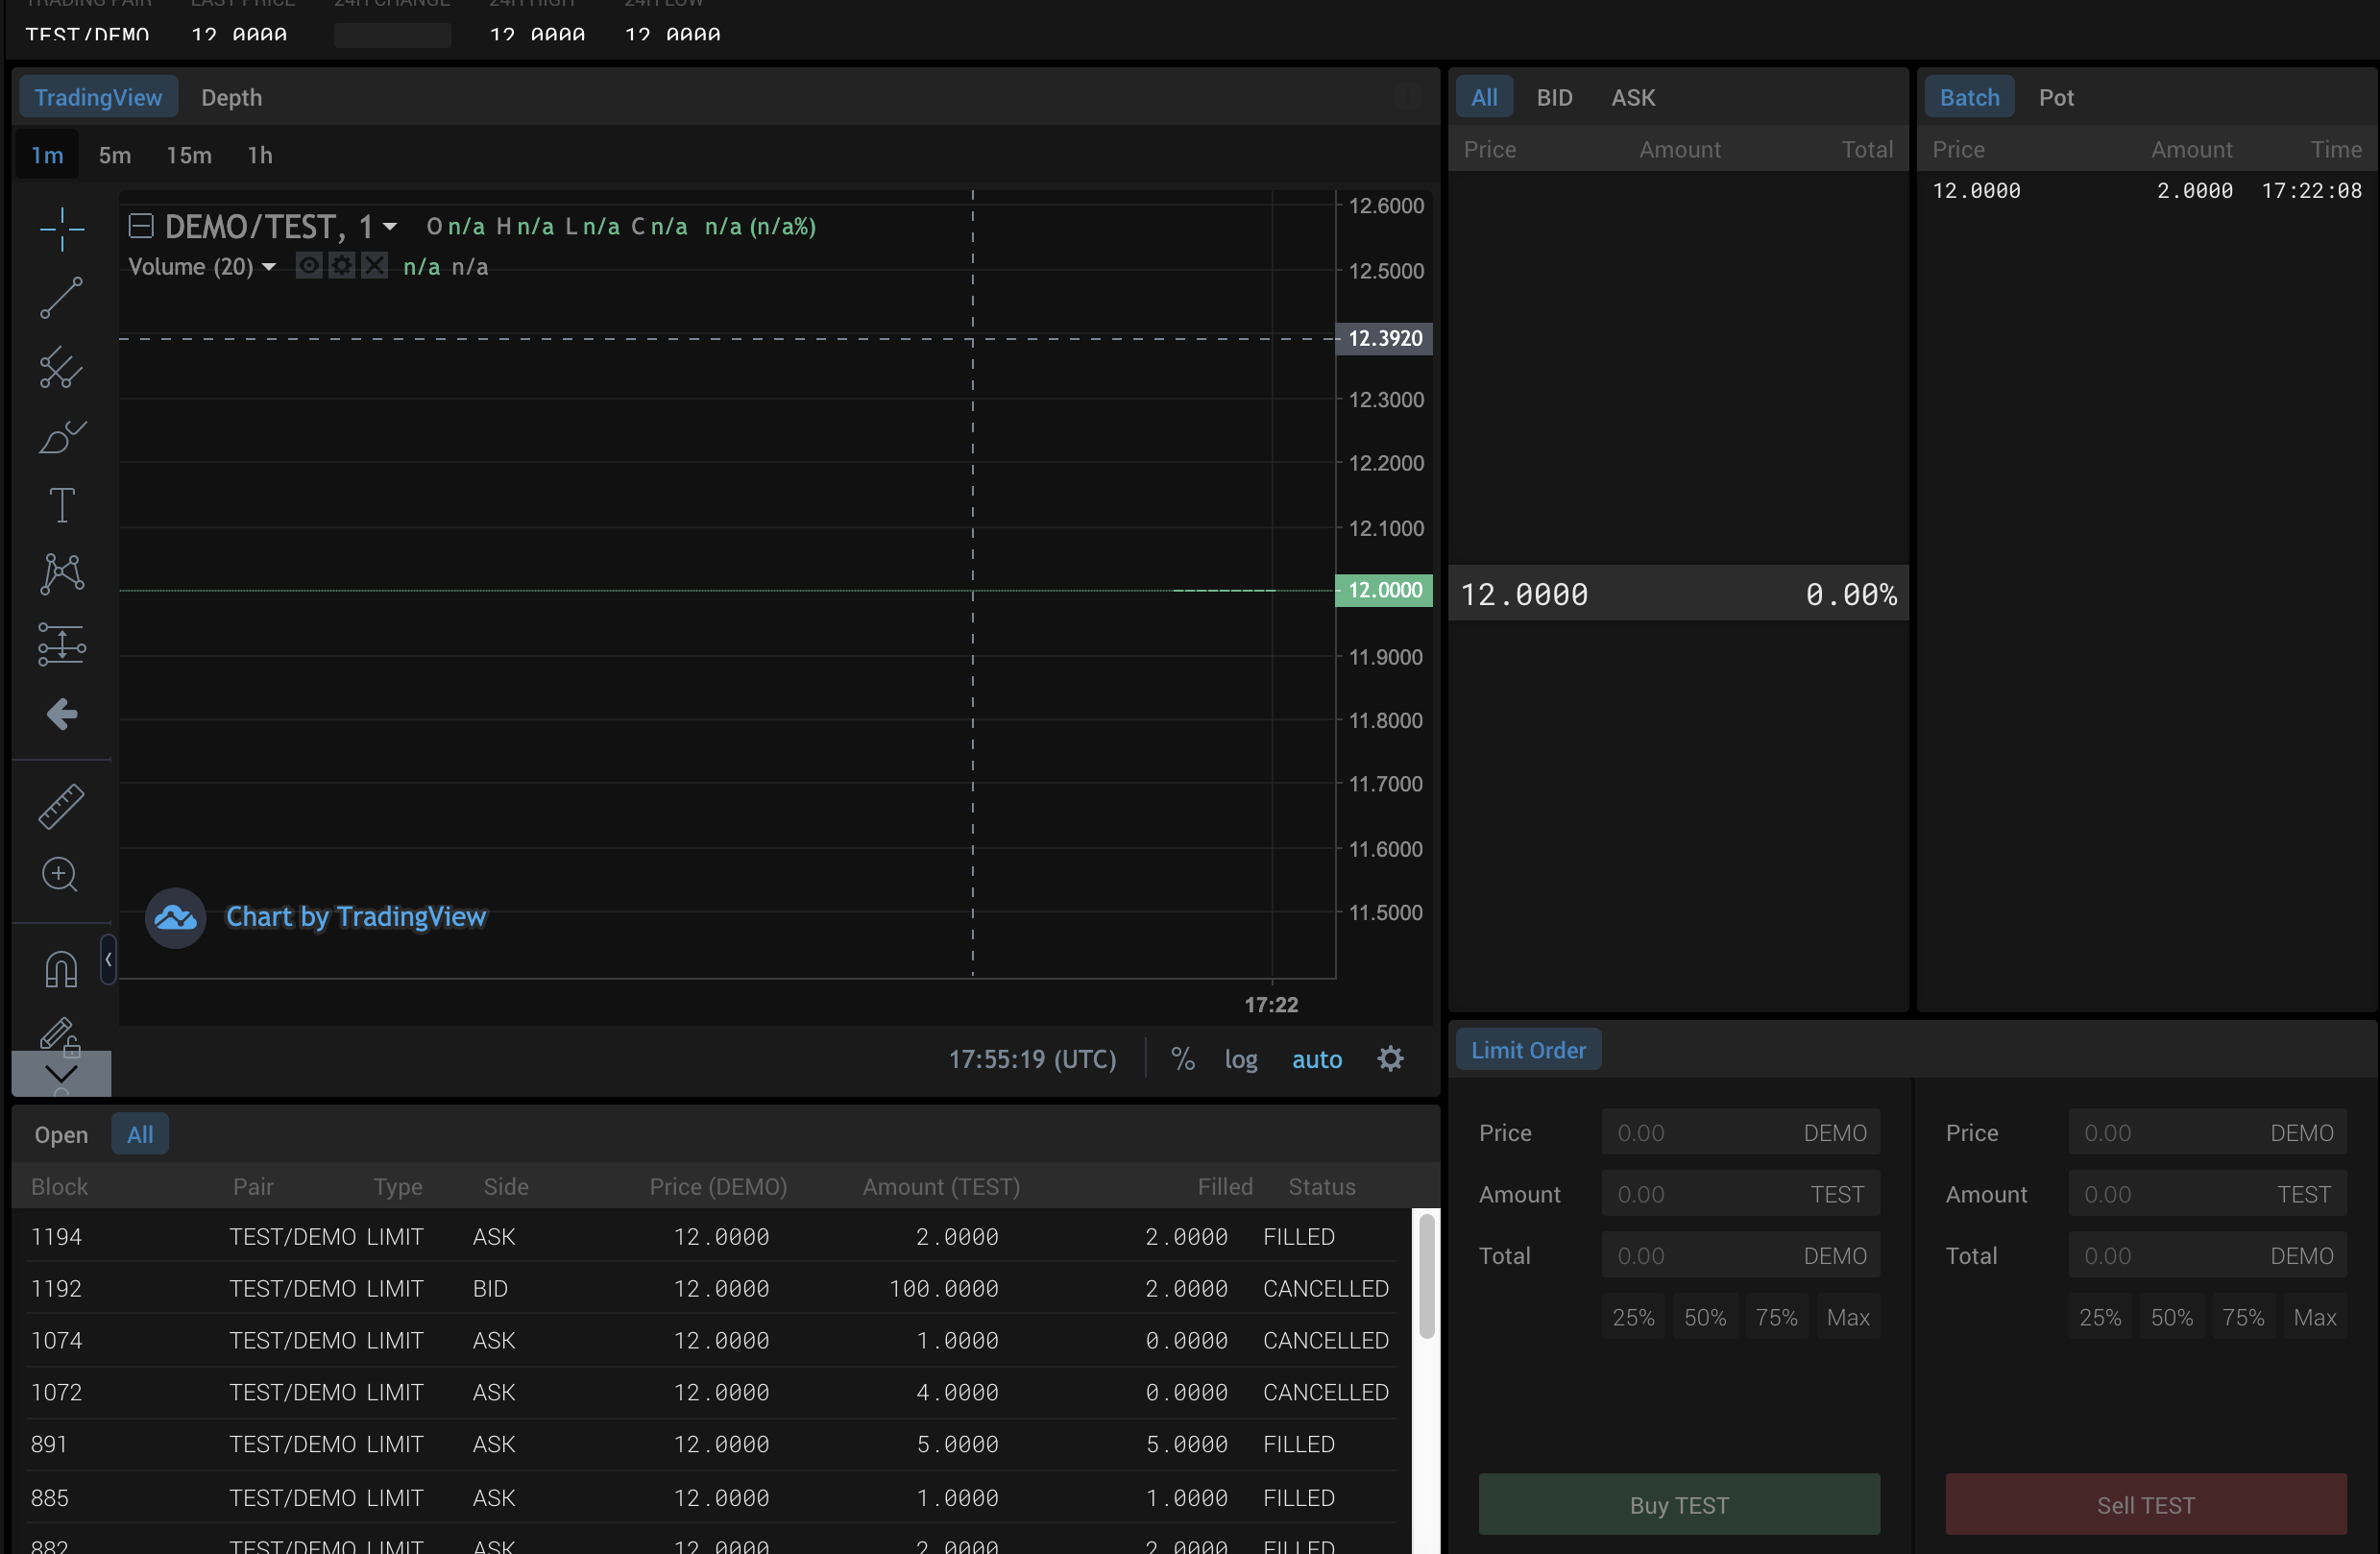This screenshot has width=2380, height=1554.
Task: Collapse the DEMO/TEST legend box
Action: coord(141,226)
